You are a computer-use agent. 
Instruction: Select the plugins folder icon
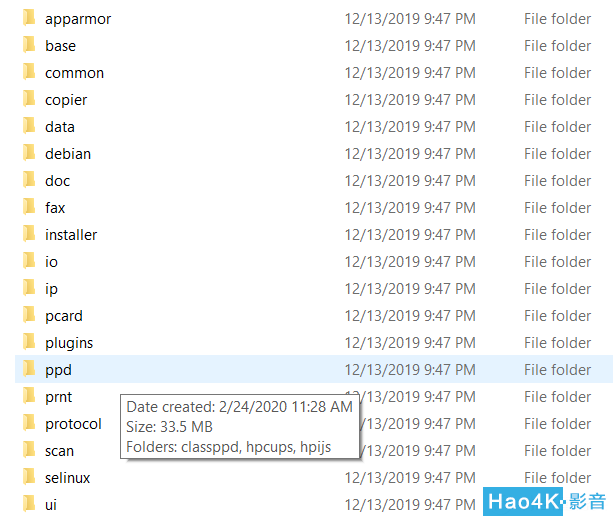(x=29, y=342)
